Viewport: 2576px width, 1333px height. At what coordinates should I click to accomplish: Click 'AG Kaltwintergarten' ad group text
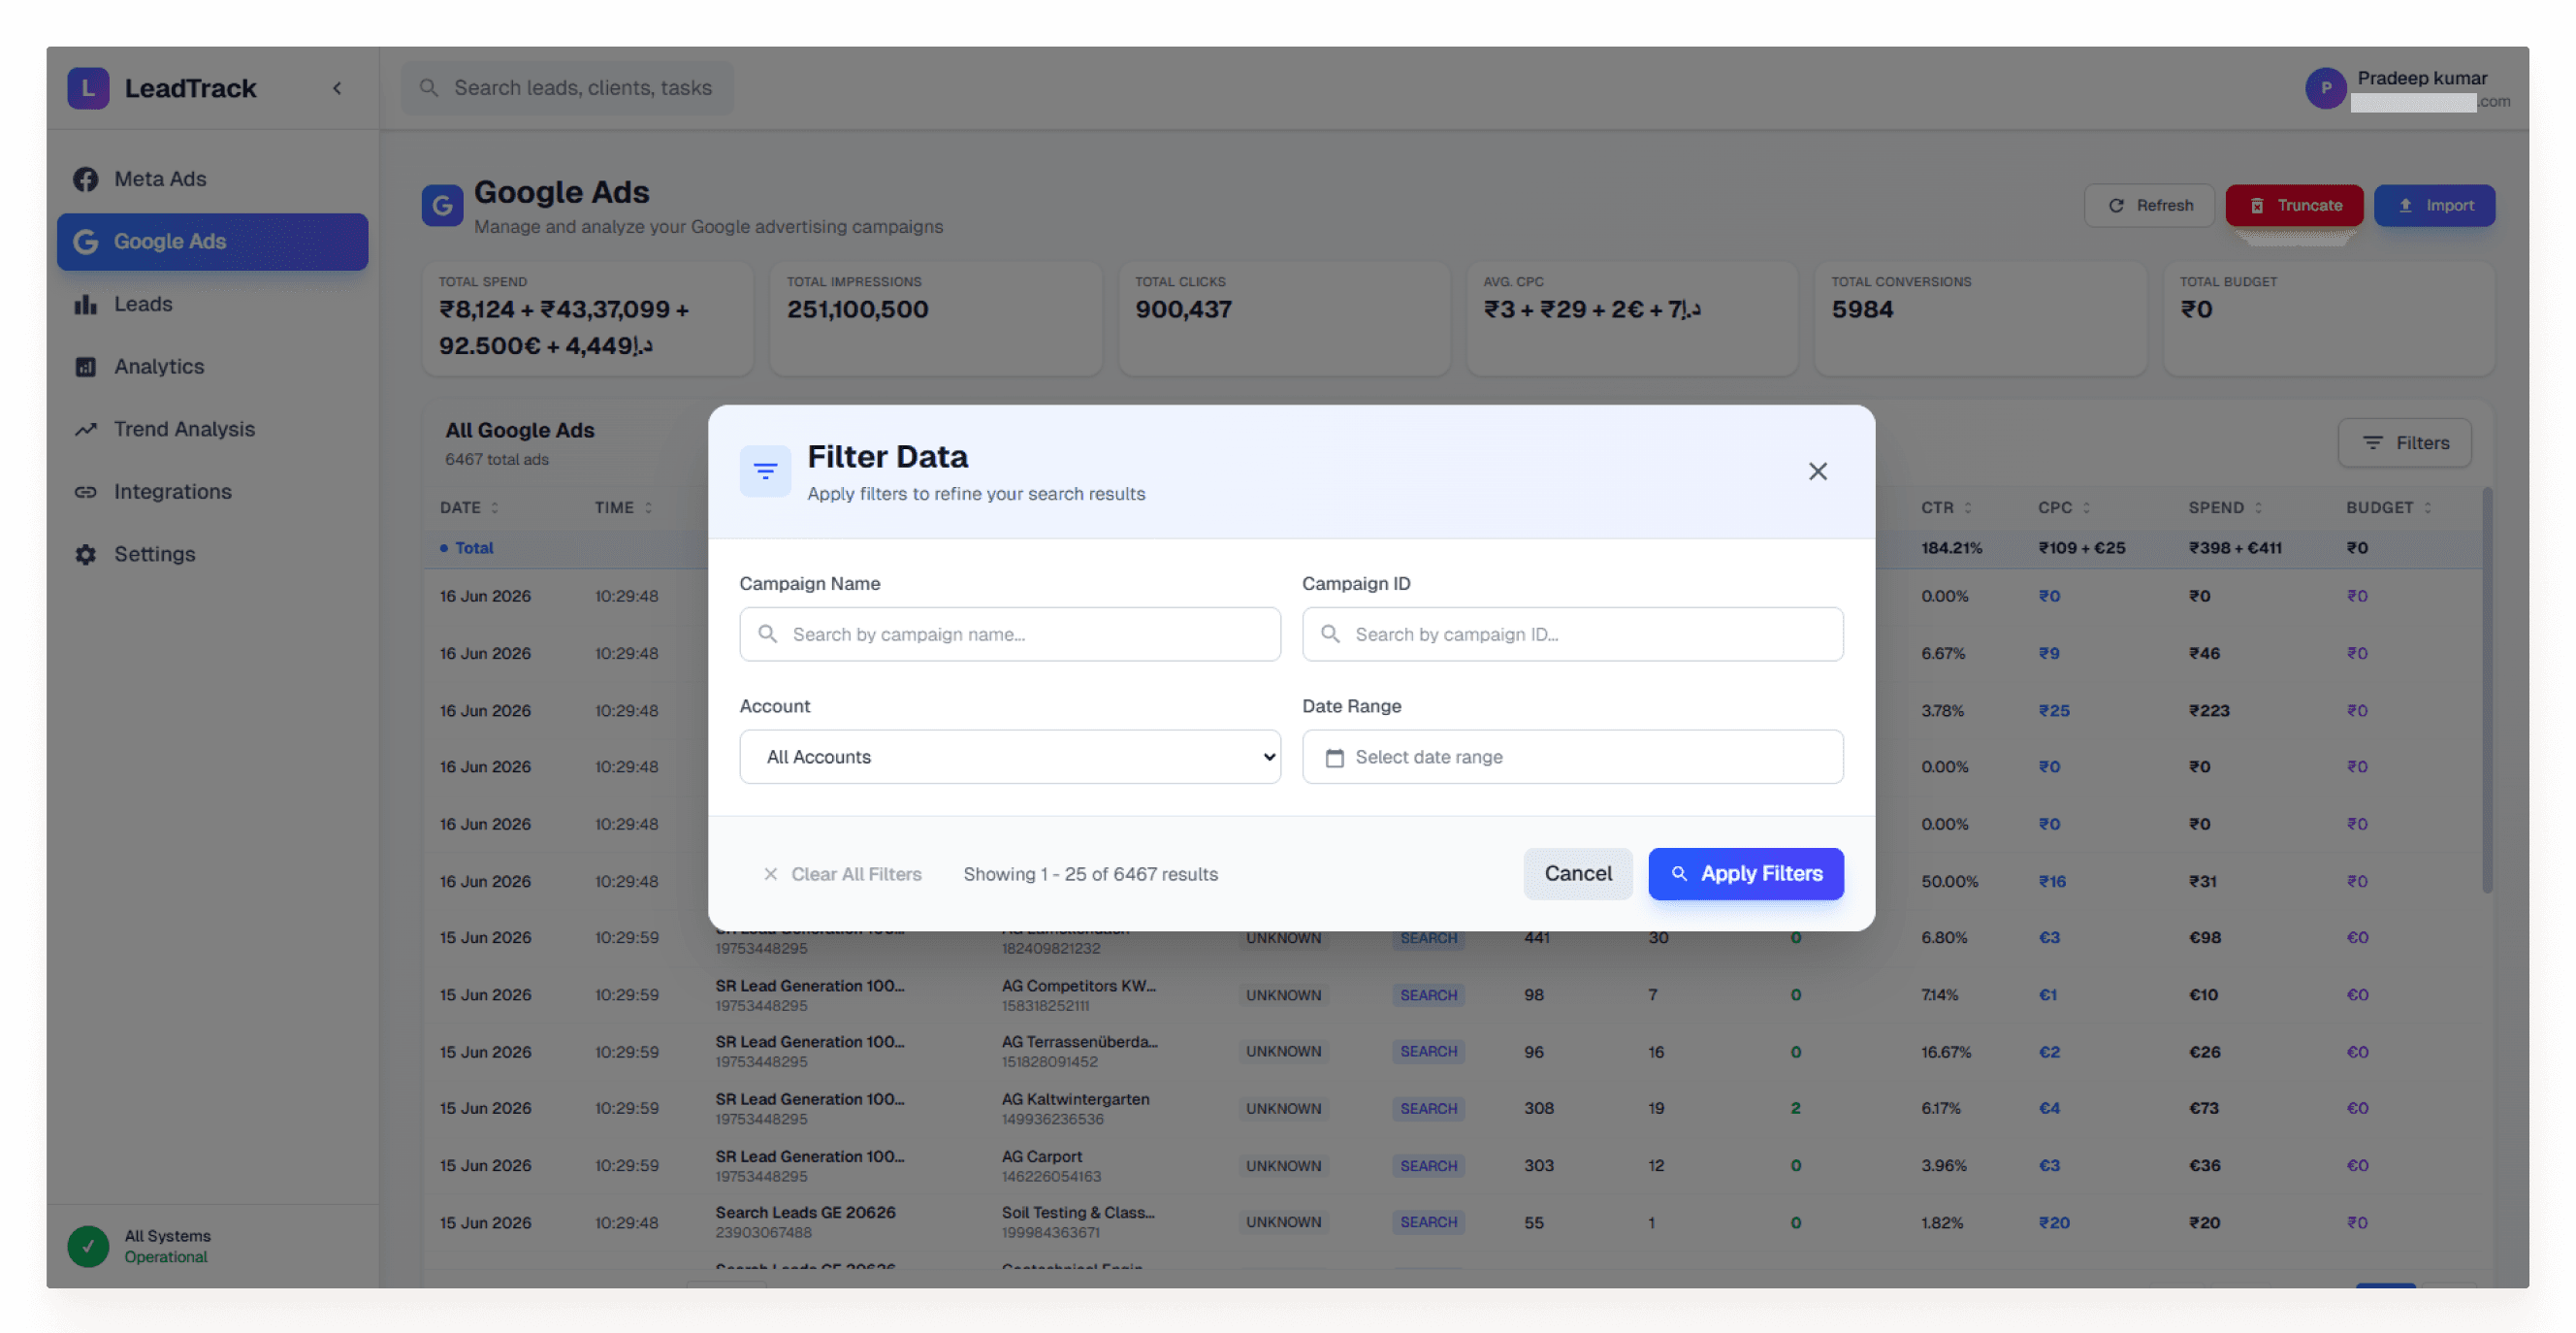click(x=1075, y=1099)
